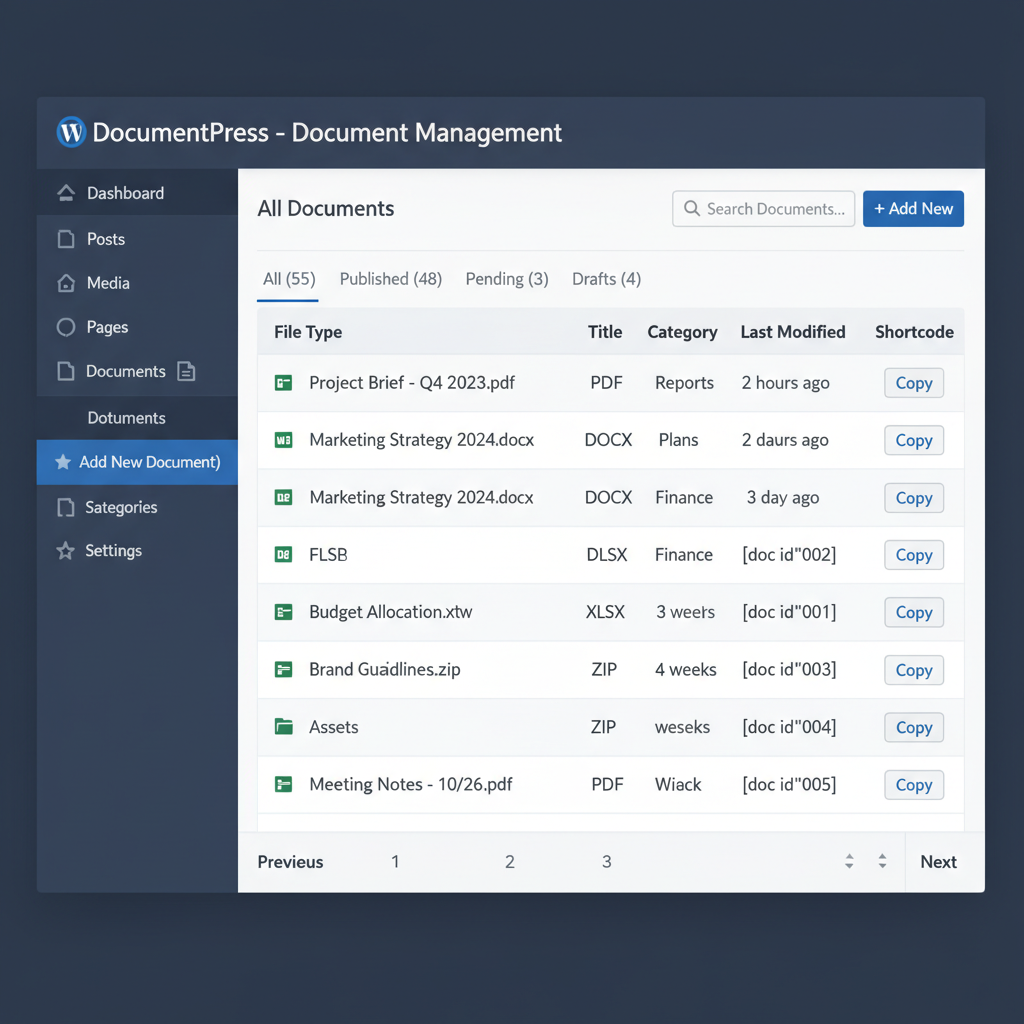The height and width of the screenshot is (1024, 1024).
Task: Click the PDF icon for Project Brief - Q4 2023
Action: (x=283, y=382)
